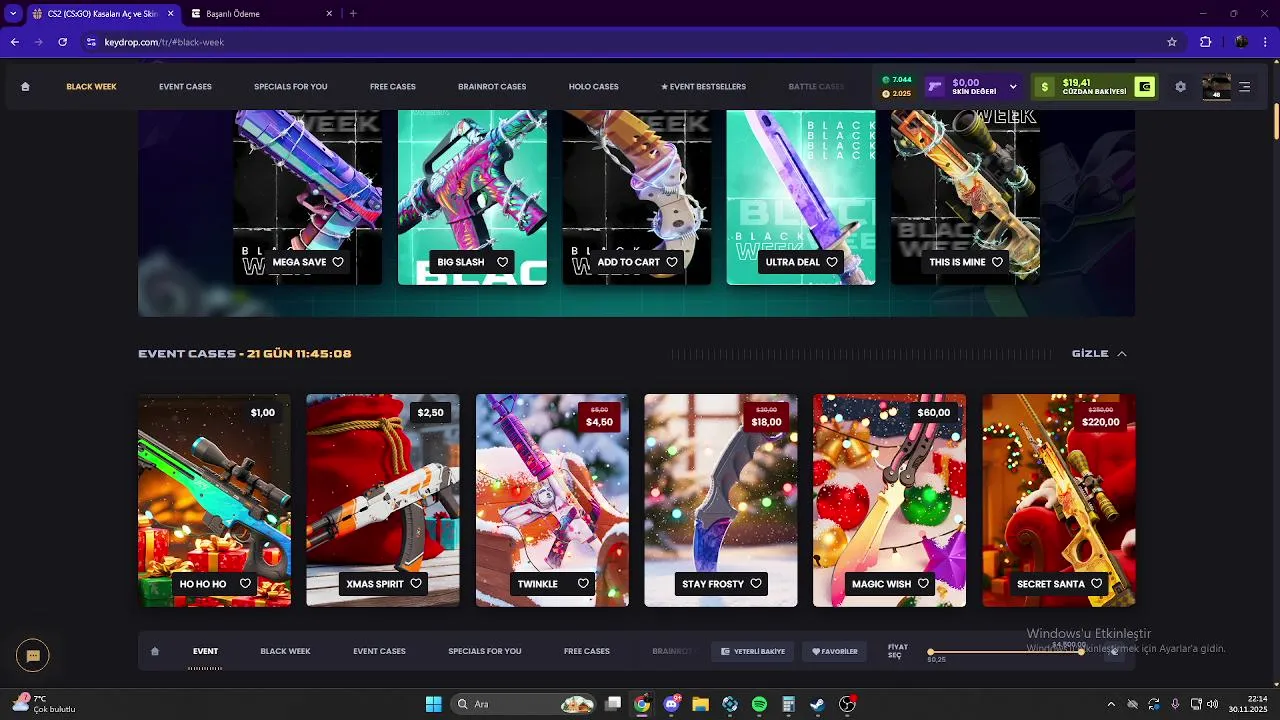Open the taskbar volume icon
Screen dimensions: 1280x720
[1212, 704]
